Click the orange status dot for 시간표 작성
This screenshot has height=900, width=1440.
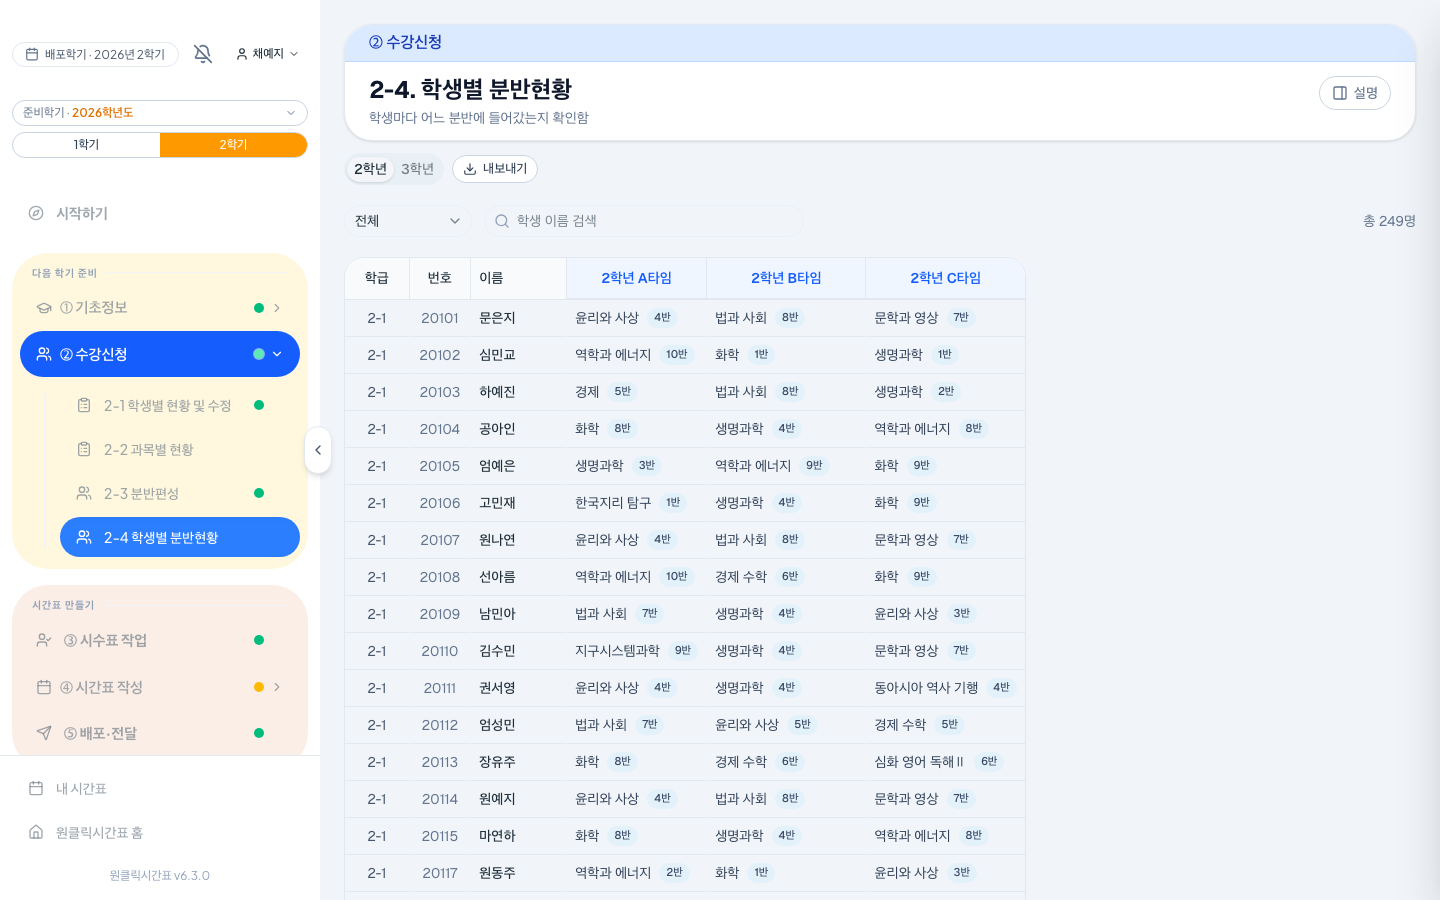coord(259,687)
